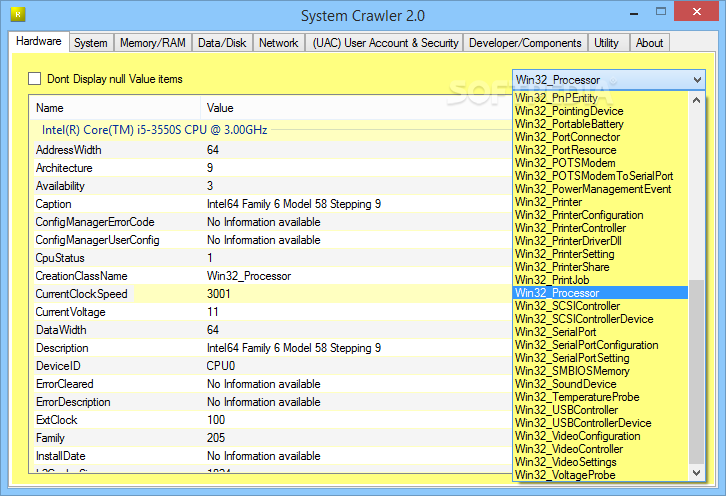Click scroll down arrow of dropdown list
The width and height of the screenshot is (726, 496).
pos(696,472)
